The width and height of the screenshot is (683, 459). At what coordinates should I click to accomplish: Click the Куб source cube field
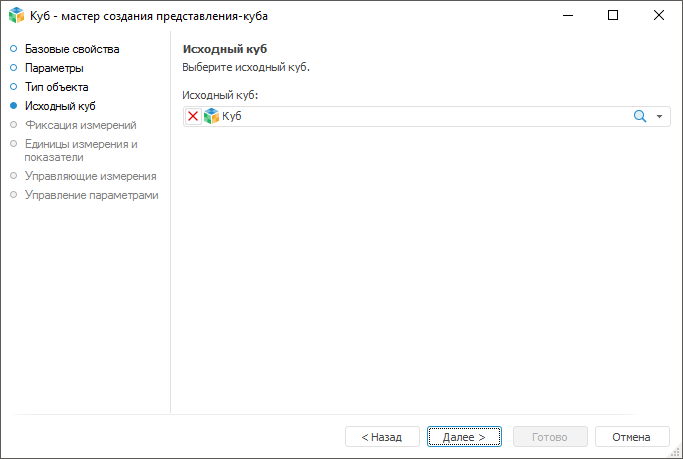[x=420, y=117]
